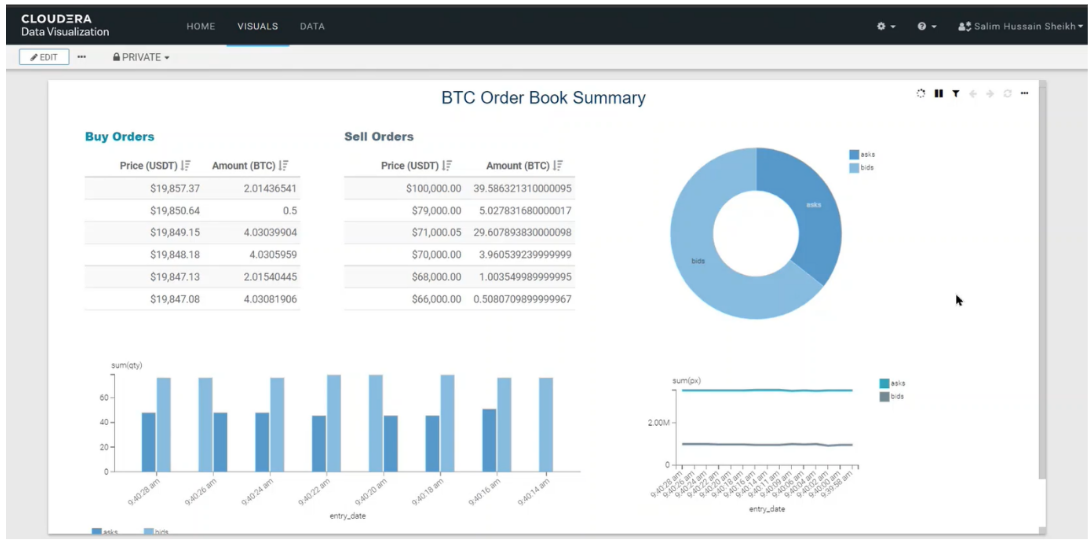Viewport: 1088px width, 546px height.
Task: Open the HOME tab
Action: click(201, 26)
